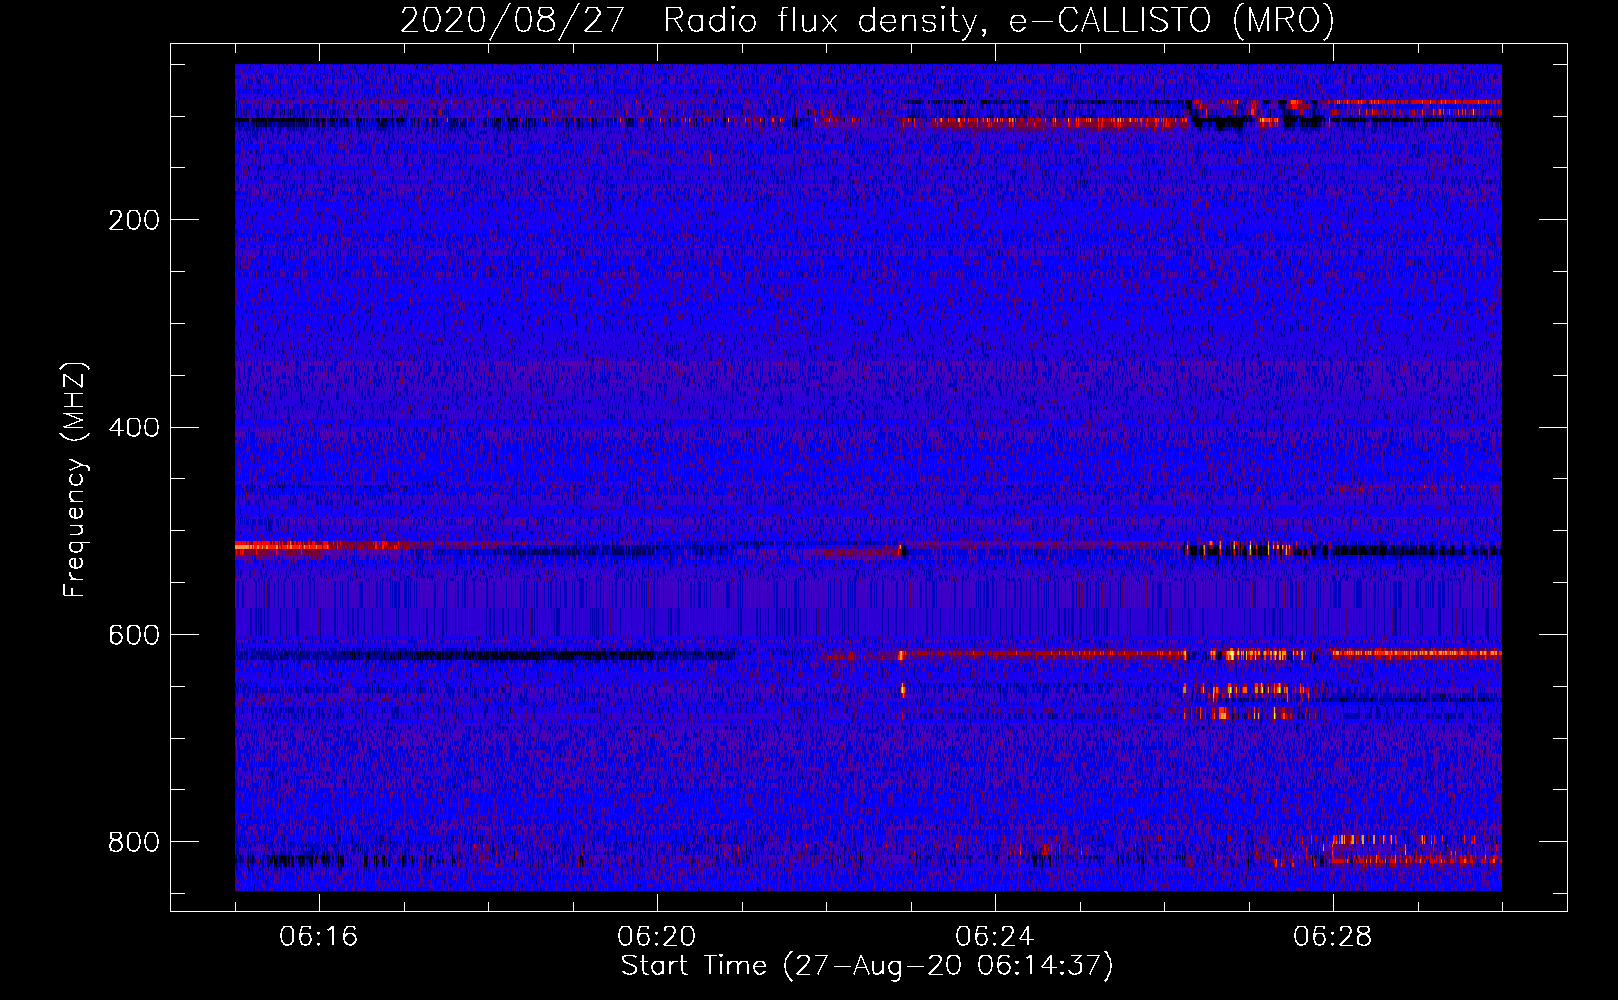Click the 'Frequency (MHZ)' axis label

(75, 480)
